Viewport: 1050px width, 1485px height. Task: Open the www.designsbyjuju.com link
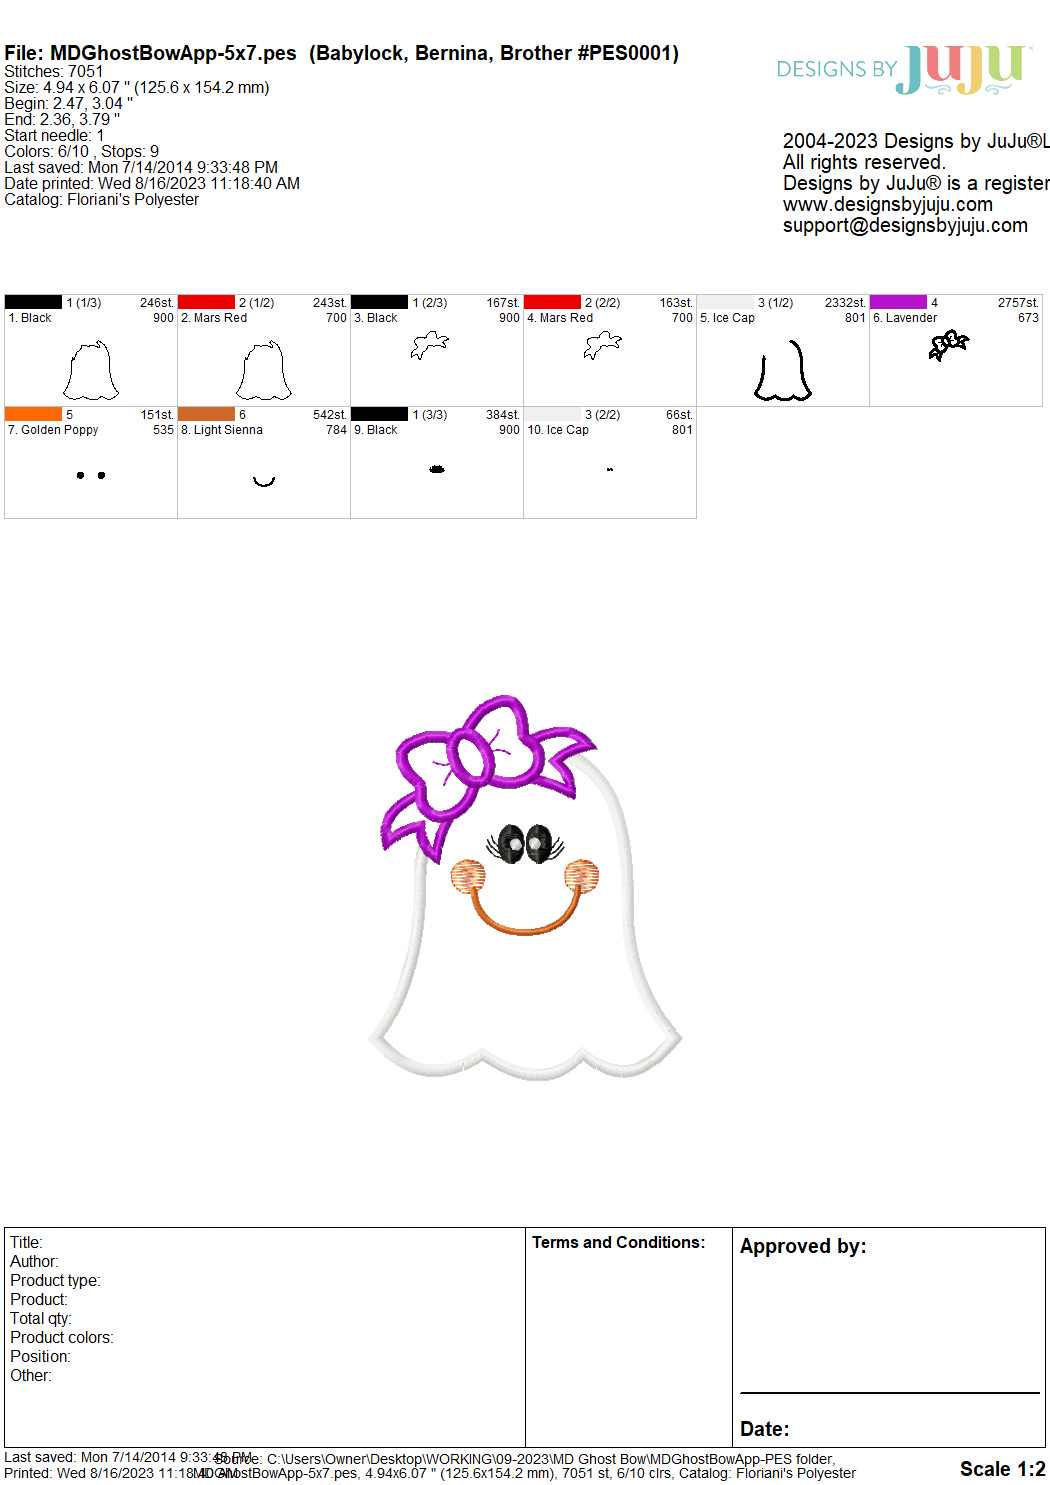[x=887, y=204]
